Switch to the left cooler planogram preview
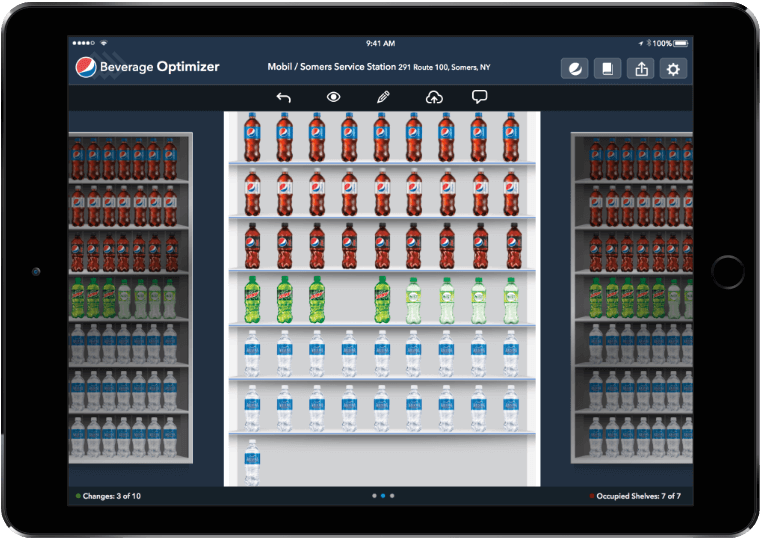Viewport: 763px width, 539px height. [x=130, y=298]
